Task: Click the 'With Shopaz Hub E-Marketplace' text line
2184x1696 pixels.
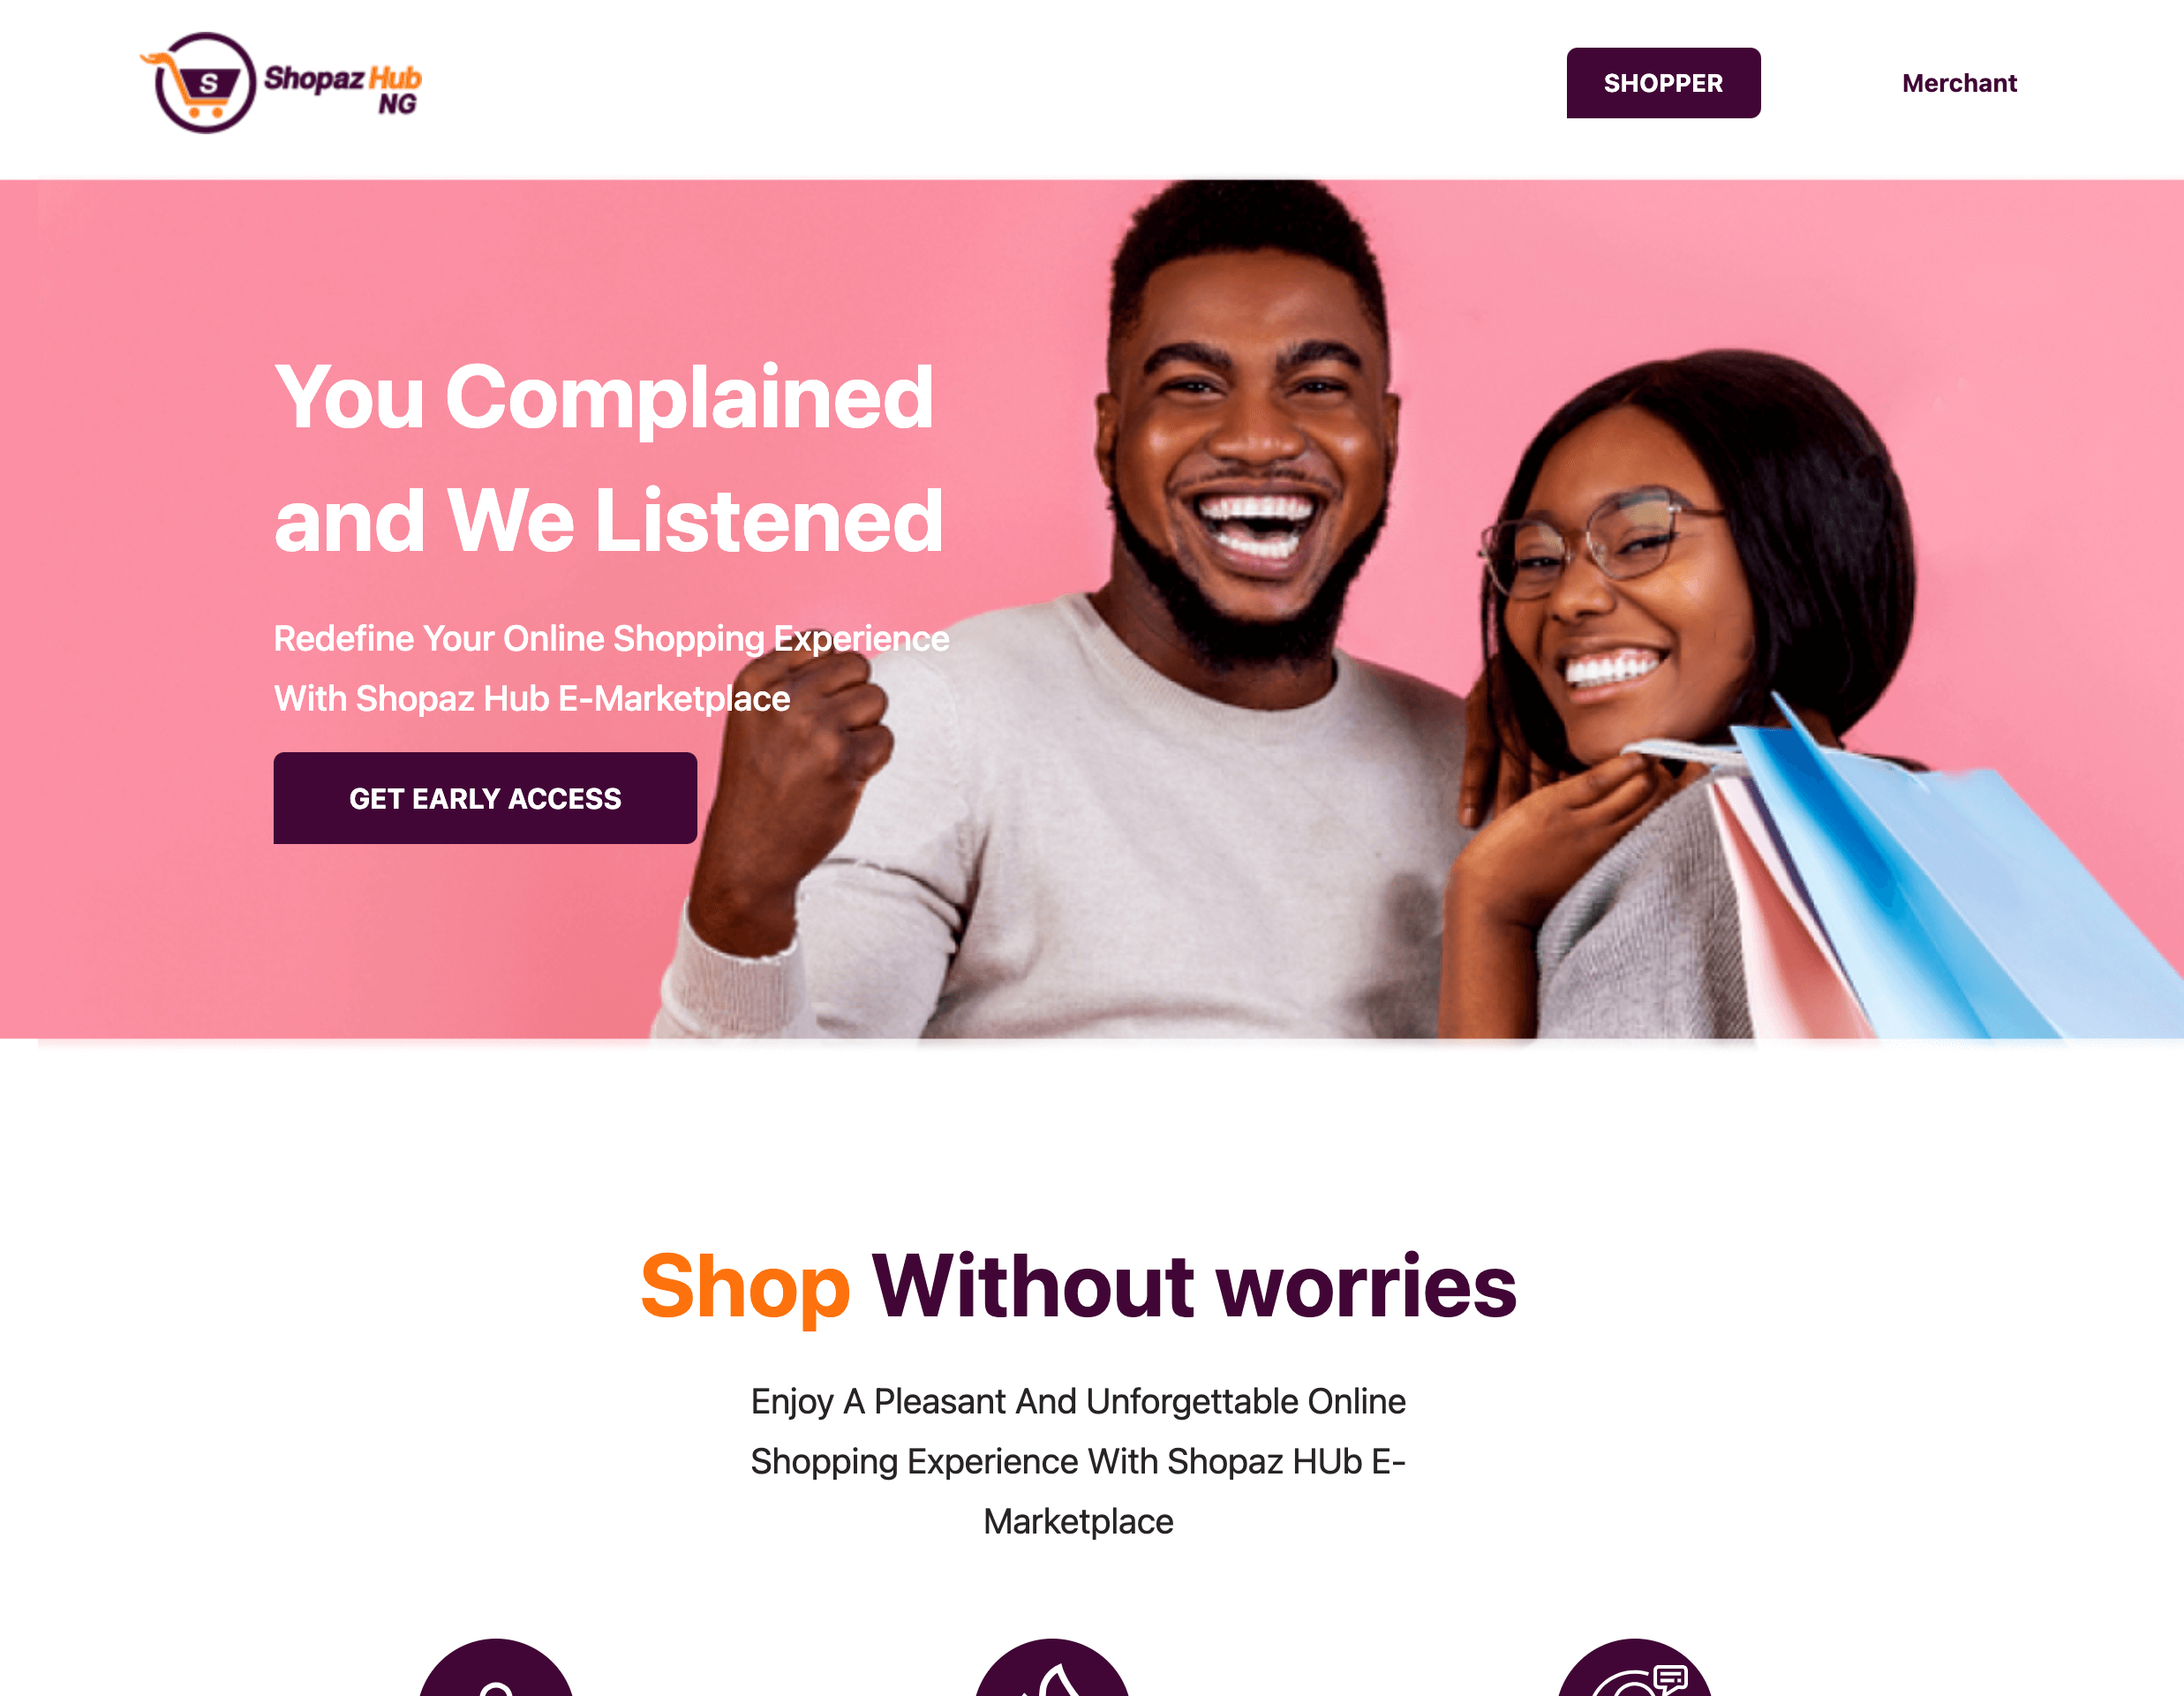Action: click(532, 698)
